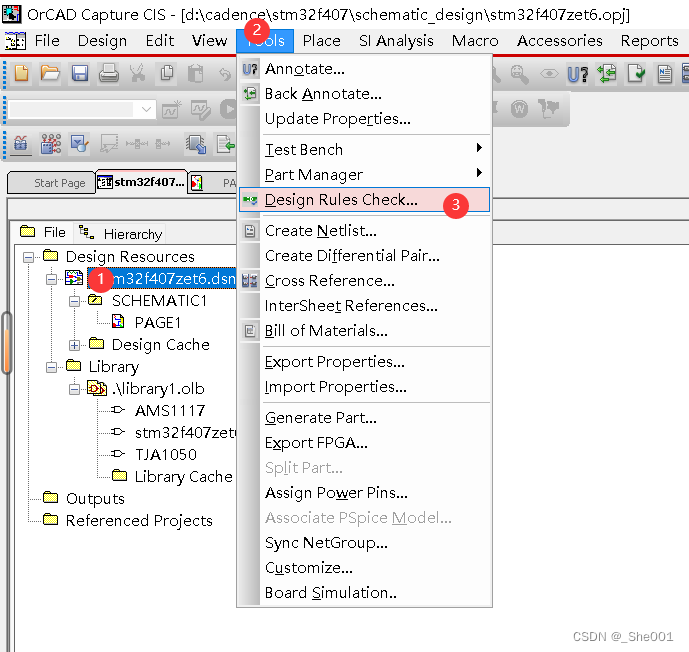Click the chip with magnifier toolbar icon

[x=196, y=144]
